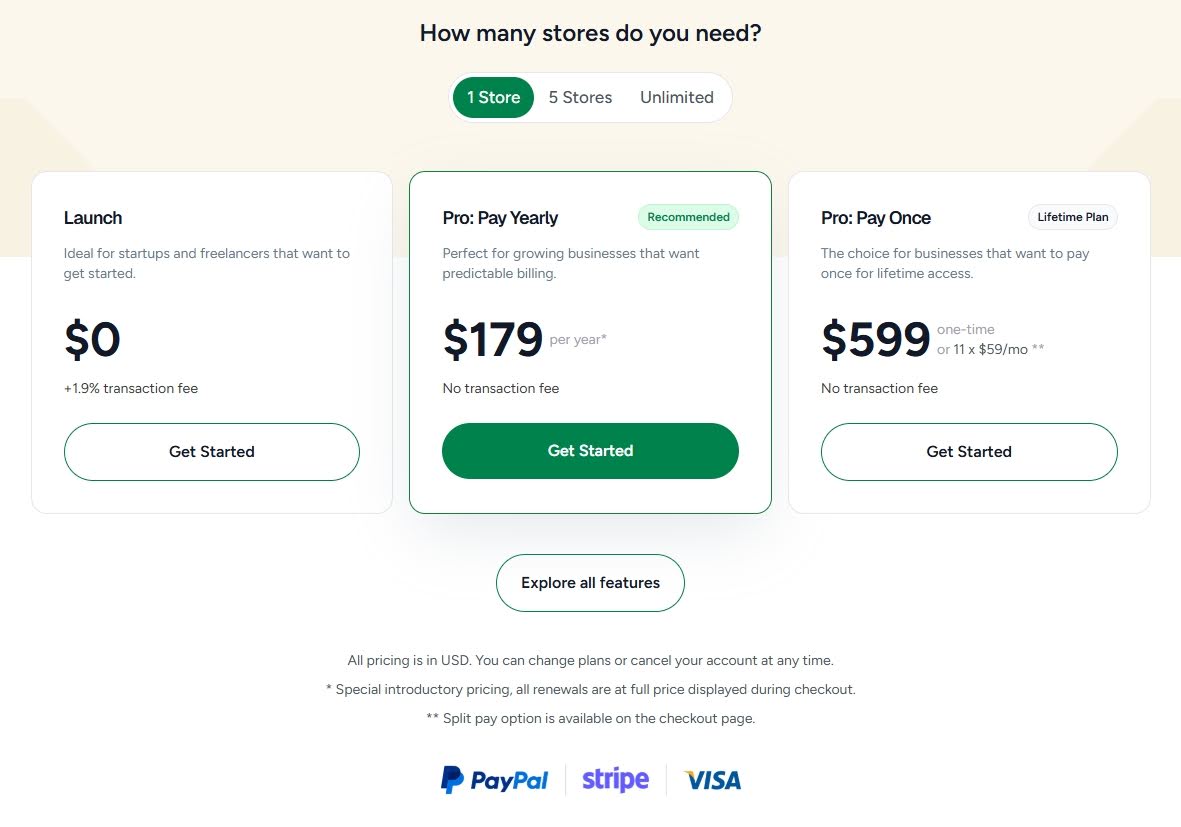Select the 1 Store option

pyautogui.click(x=492, y=97)
